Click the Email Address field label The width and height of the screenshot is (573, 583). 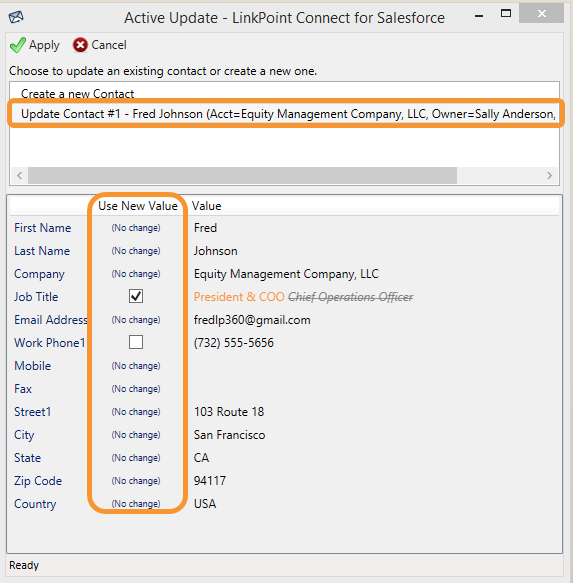click(x=51, y=320)
